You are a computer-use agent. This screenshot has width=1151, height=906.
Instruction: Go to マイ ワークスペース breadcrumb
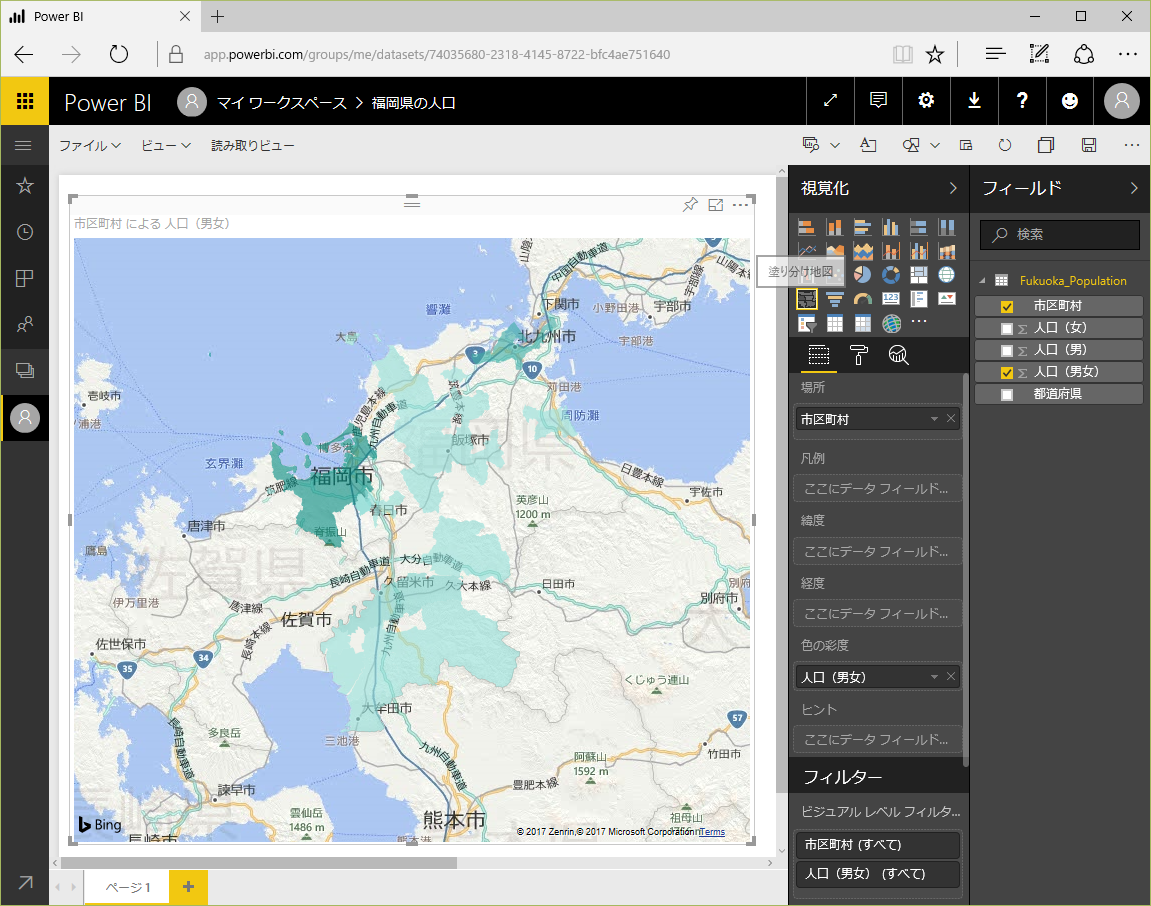[x=282, y=103]
